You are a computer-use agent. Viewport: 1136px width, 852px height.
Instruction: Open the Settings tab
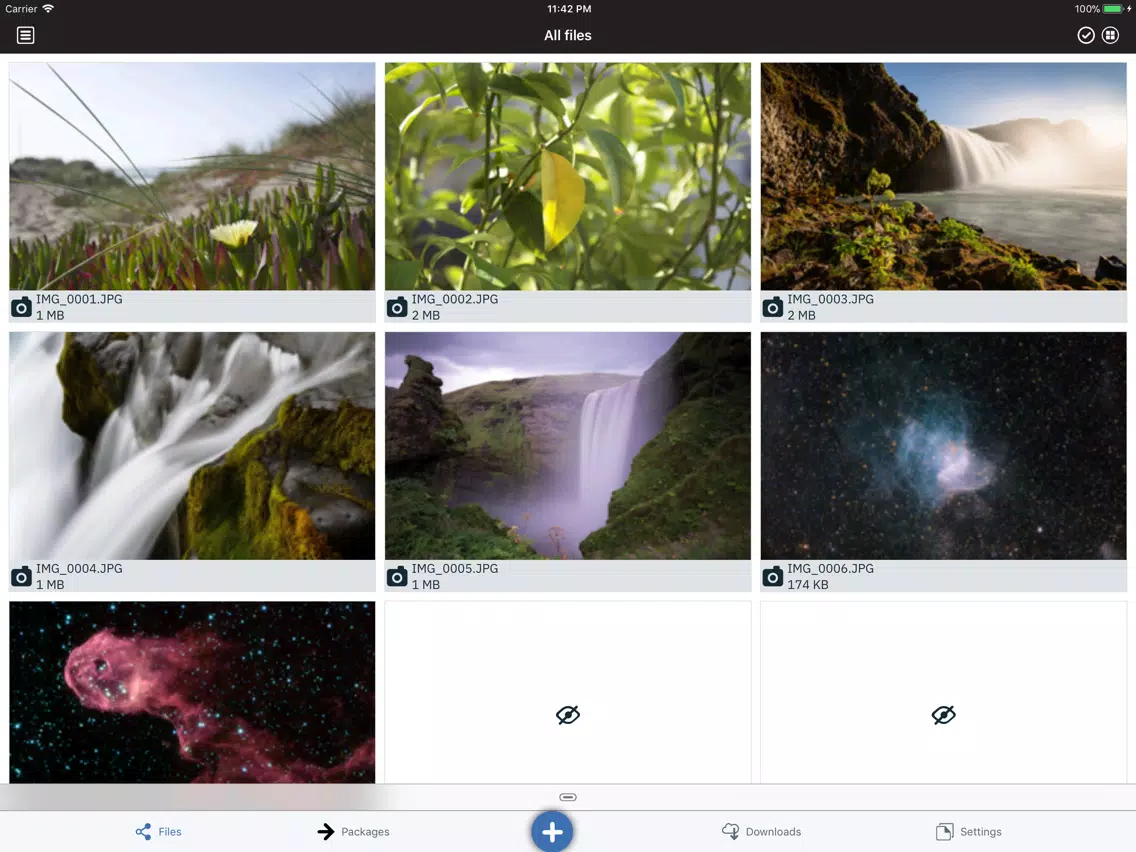969,832
